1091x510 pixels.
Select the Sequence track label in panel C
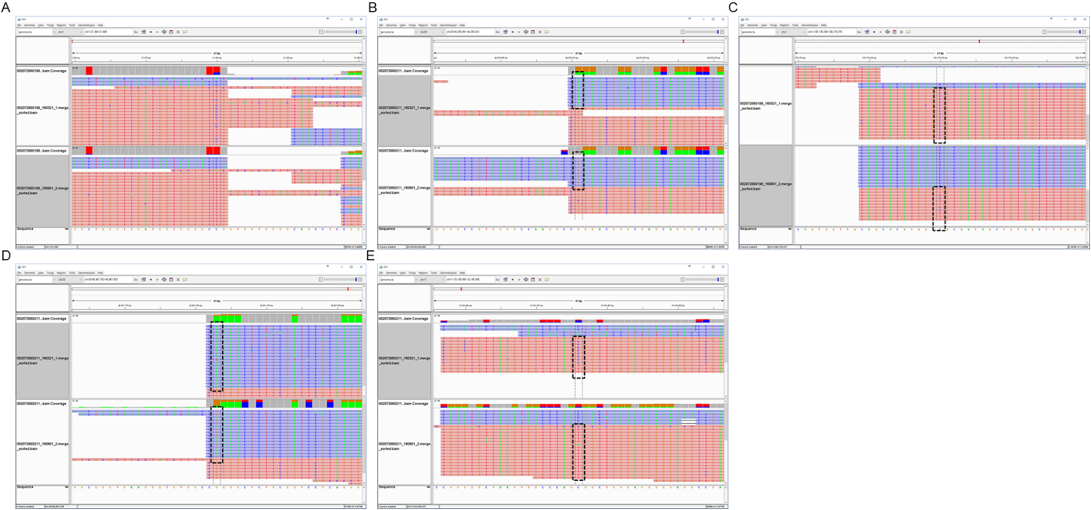tap(750, 229)
